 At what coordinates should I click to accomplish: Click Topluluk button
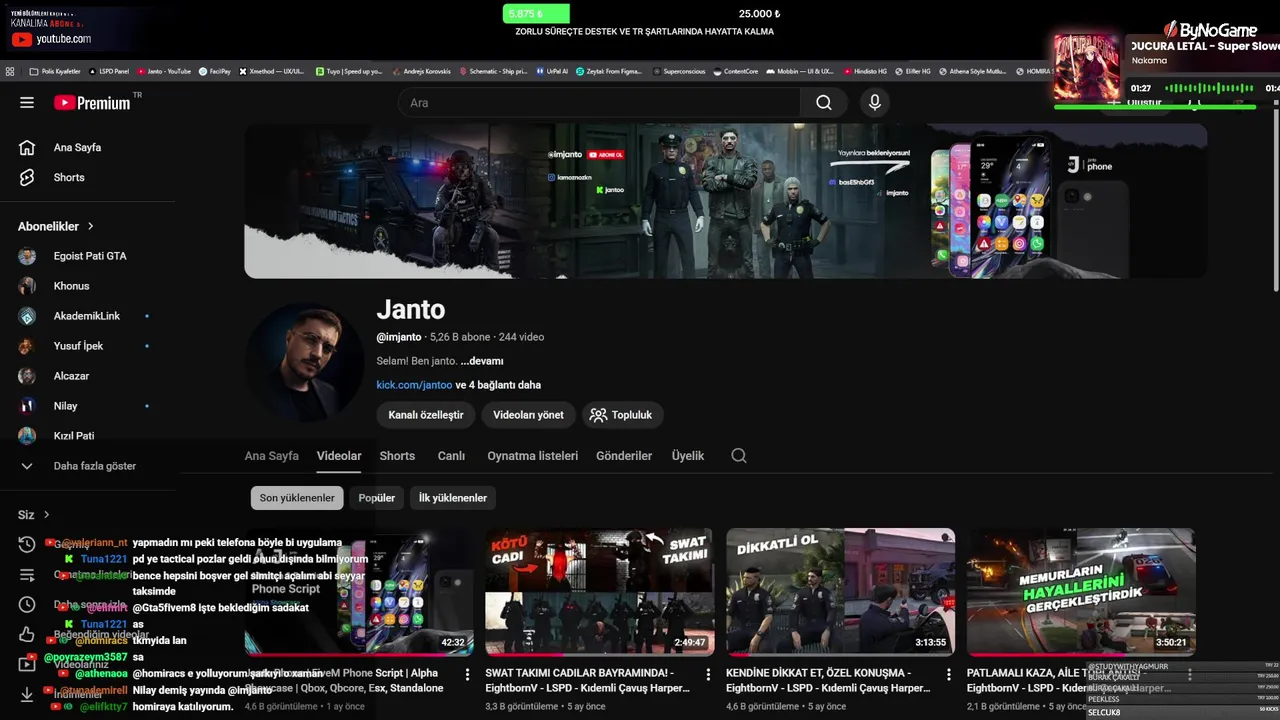pyautogui.click(x=622, y=415)
